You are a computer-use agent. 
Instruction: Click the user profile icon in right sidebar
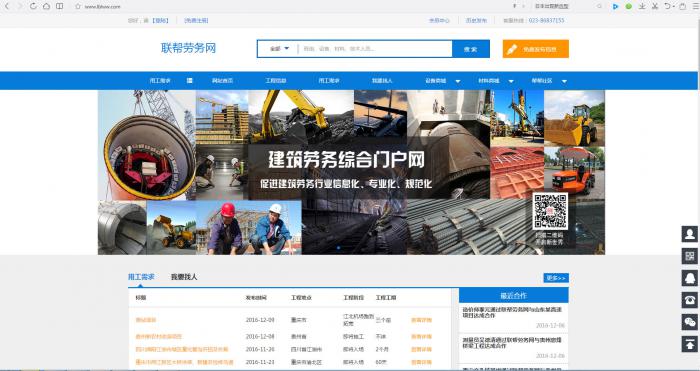pos(689,234)
